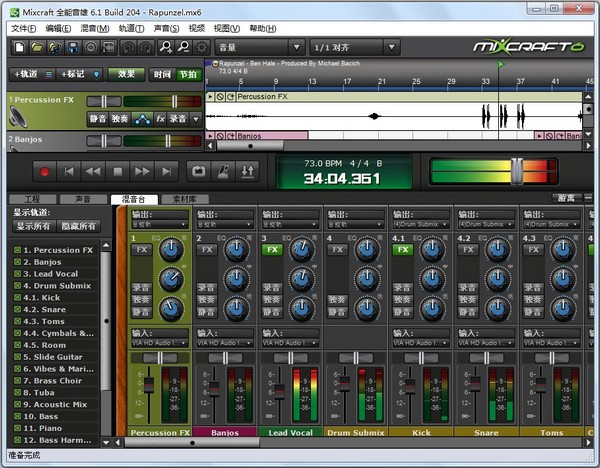Toggle the metronome icon
This screenshot has width=600, height=468.
tap(223, 171)
